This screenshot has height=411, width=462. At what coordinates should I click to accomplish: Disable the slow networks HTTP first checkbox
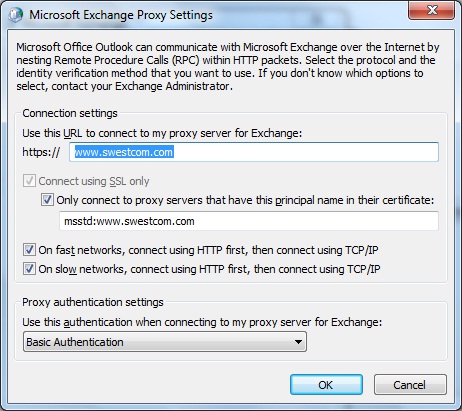29,269
